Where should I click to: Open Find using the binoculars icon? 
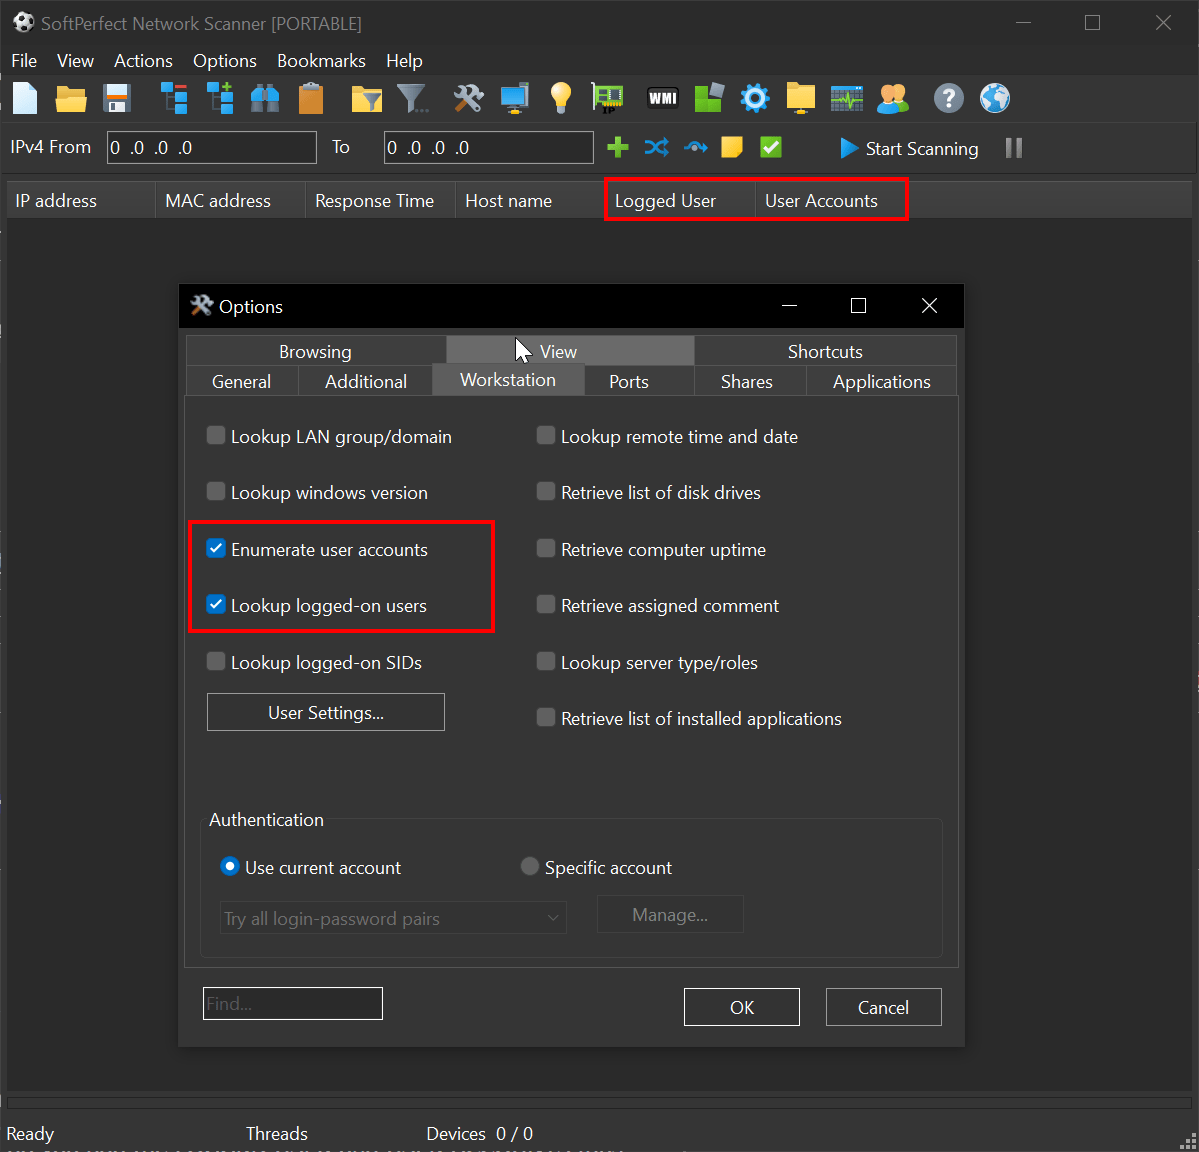pyautogui.click(x=265, y=99)
